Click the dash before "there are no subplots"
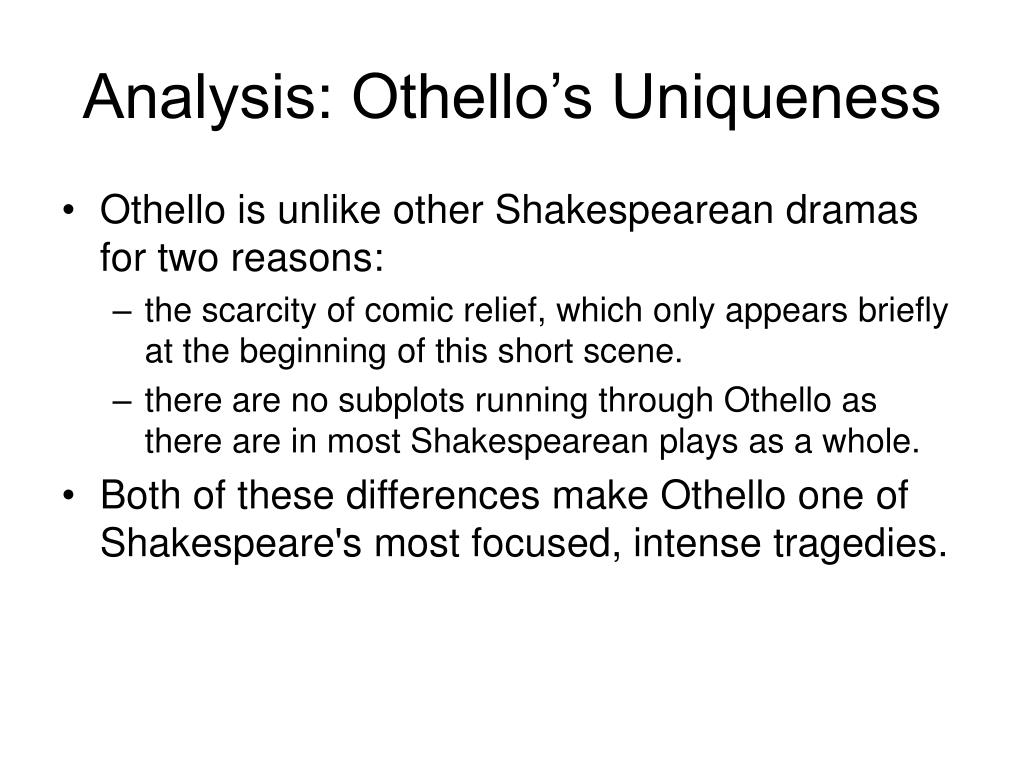The width and height of the screenshot is (1024, 768). pos(121,402)
